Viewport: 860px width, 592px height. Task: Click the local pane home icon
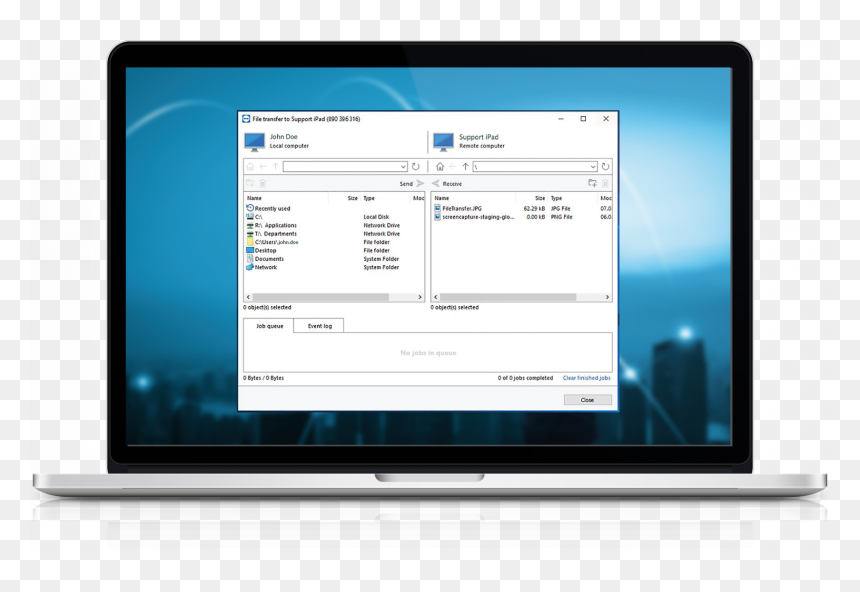250,166
